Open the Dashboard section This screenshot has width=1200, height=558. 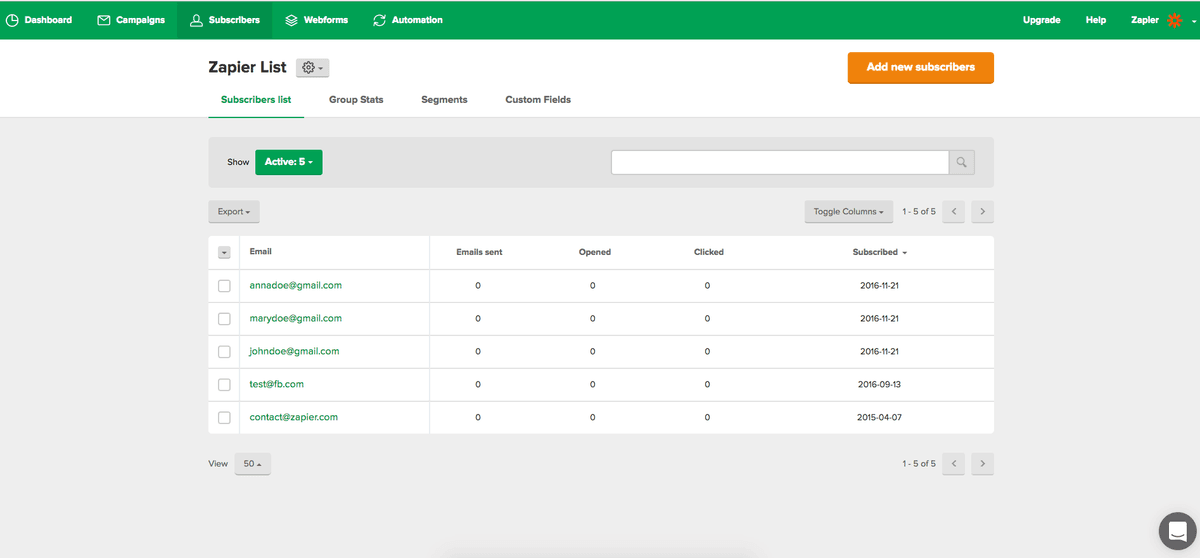pos(40,20)
